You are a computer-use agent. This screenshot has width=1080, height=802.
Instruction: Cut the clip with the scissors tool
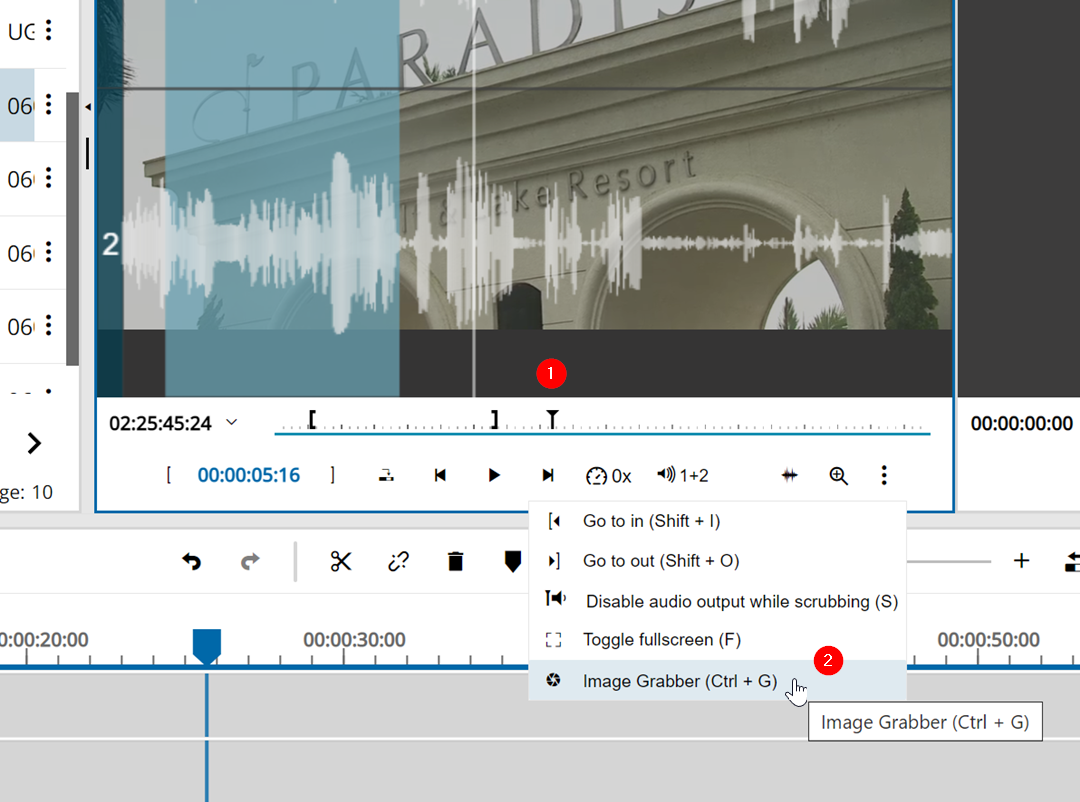(341, 561)
